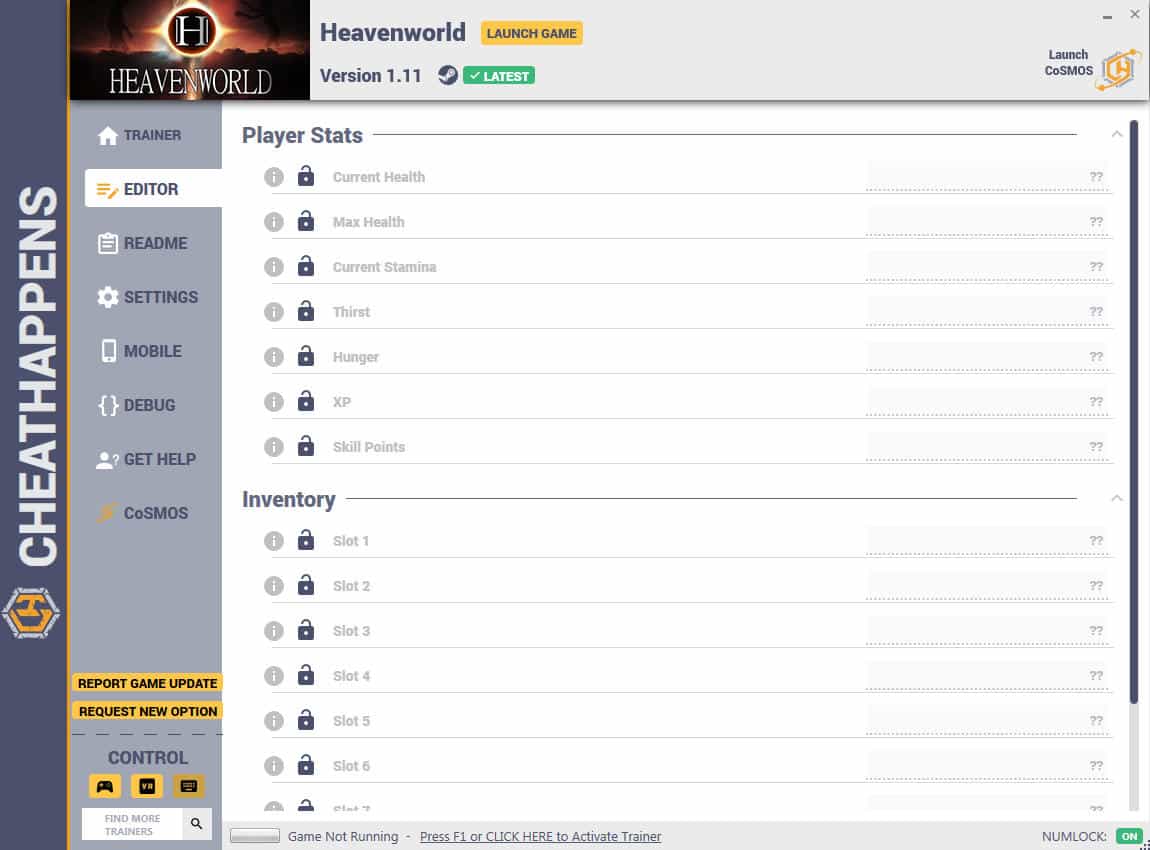Toggle the lock for Thirst
Viewport: 1150px width, 850px height.
(x=306, y=311)
